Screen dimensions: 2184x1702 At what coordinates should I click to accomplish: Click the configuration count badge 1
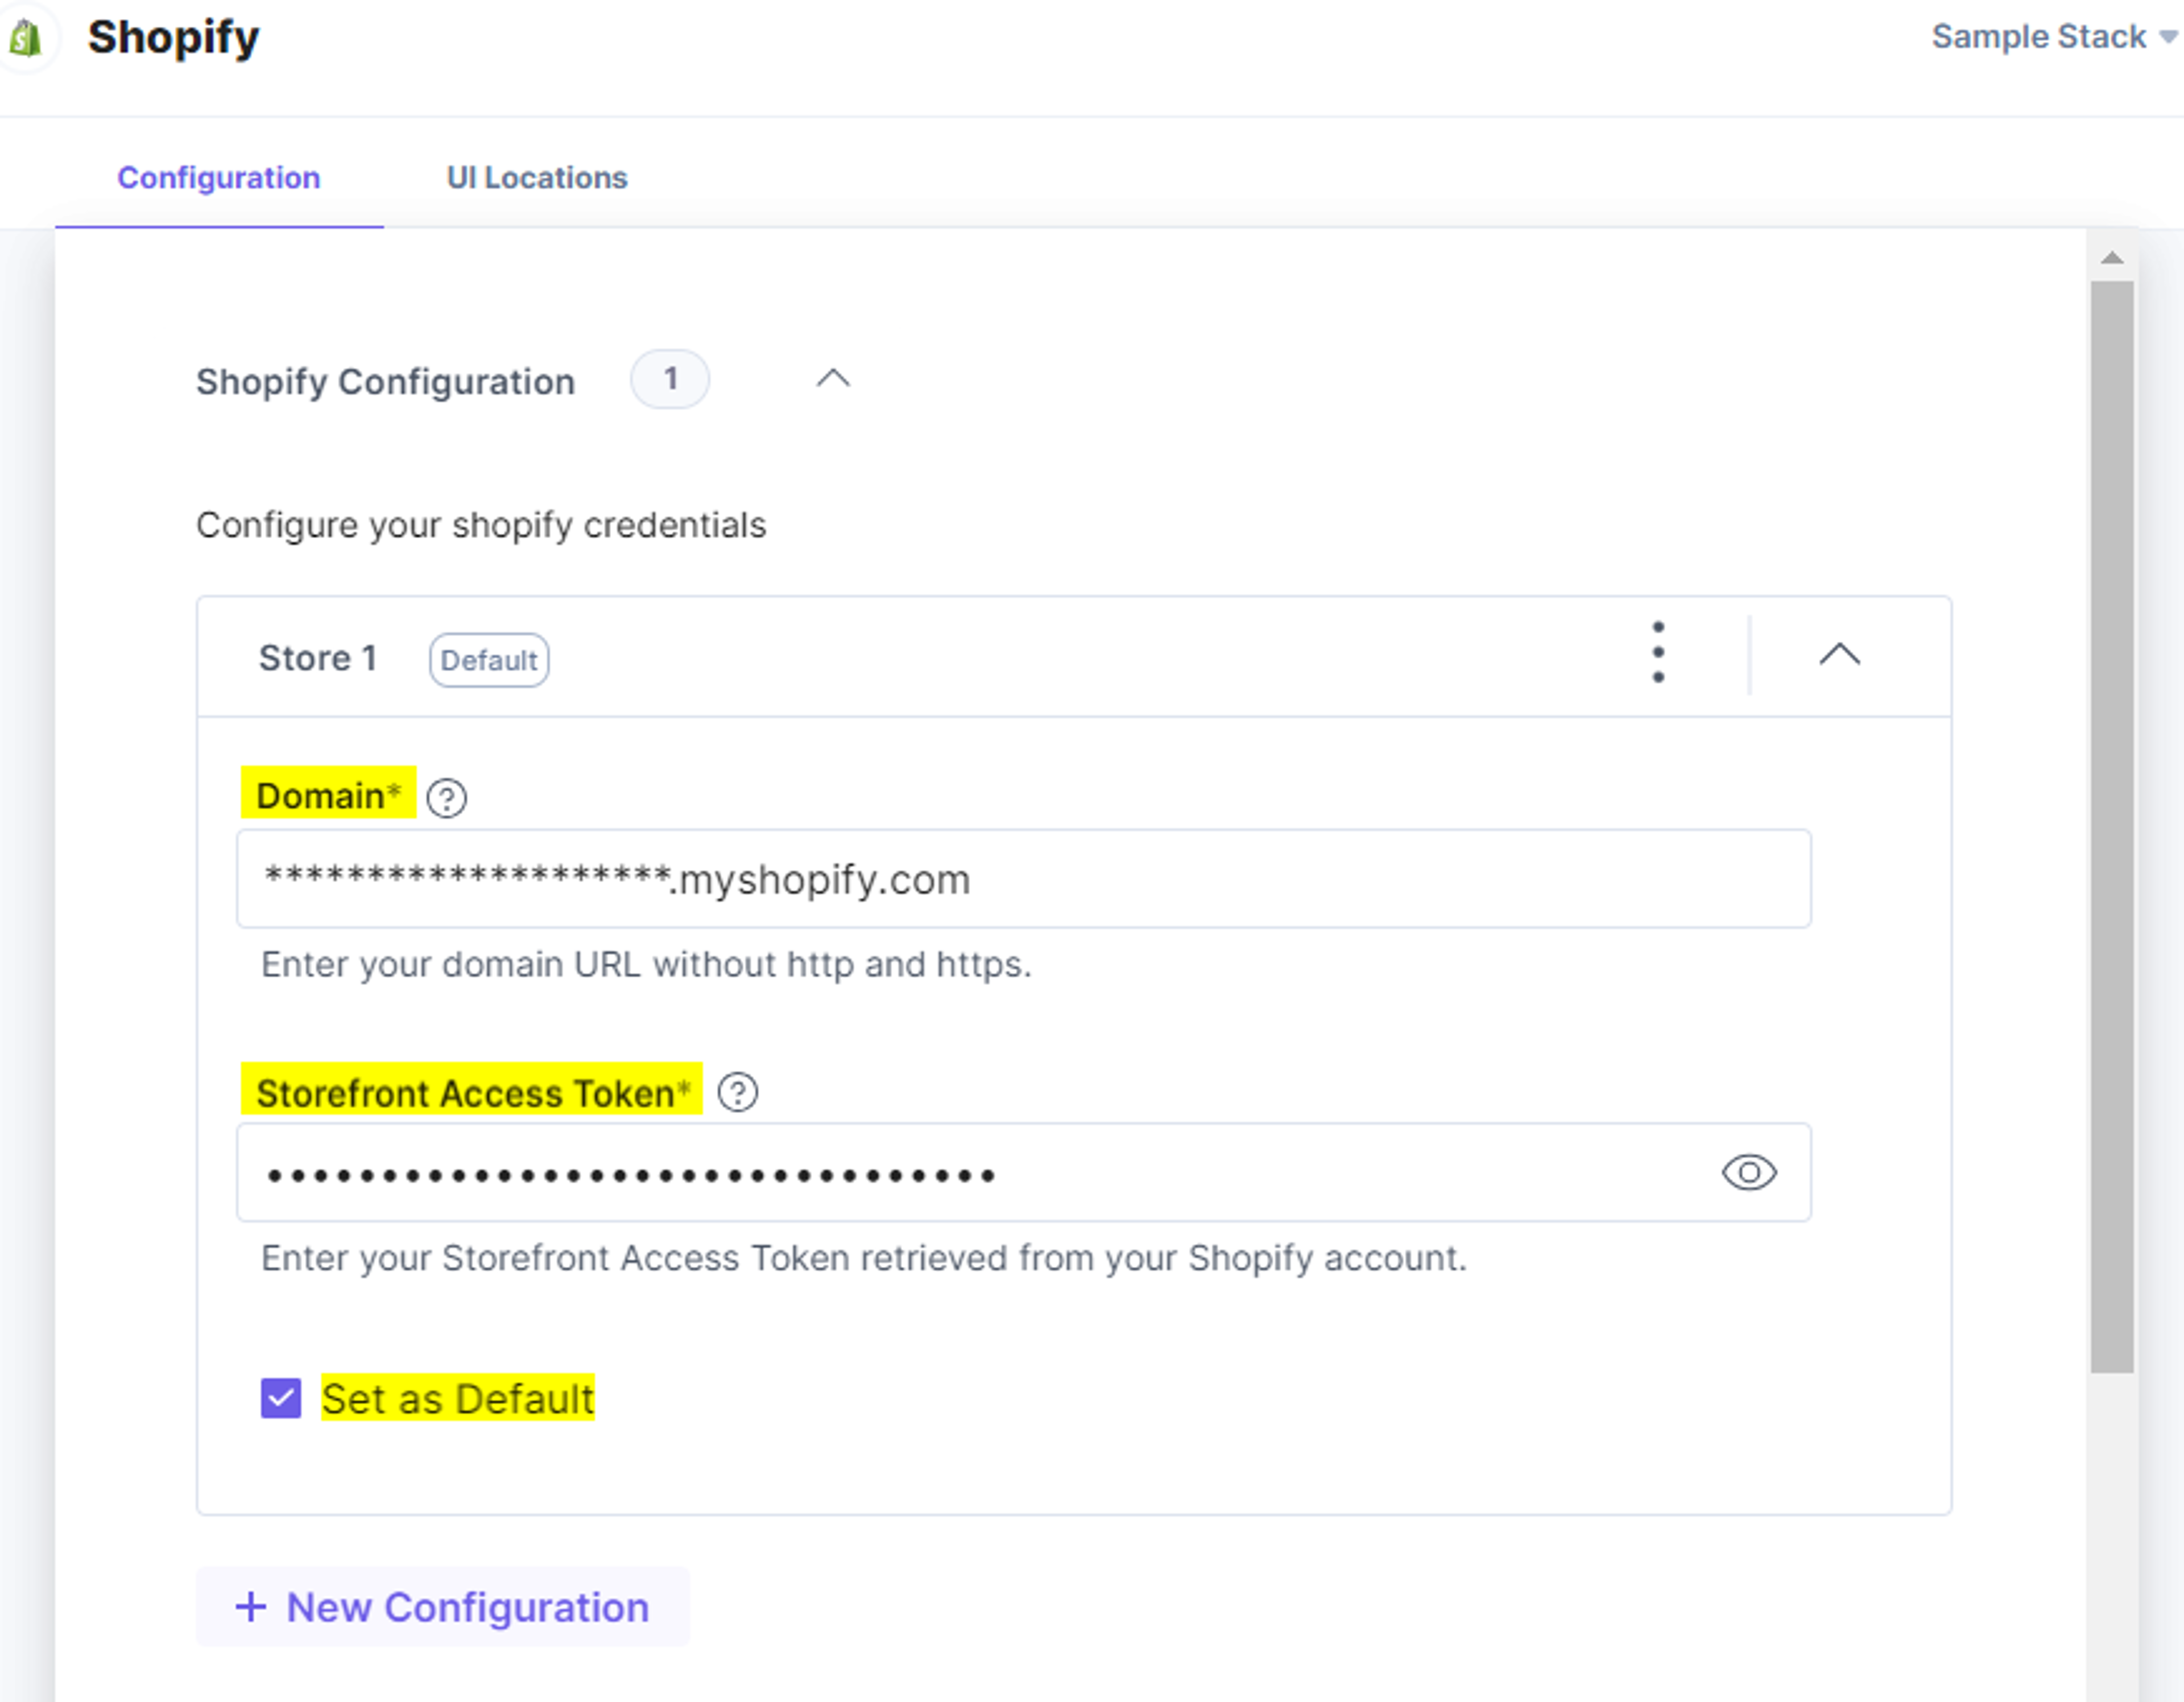670,379
